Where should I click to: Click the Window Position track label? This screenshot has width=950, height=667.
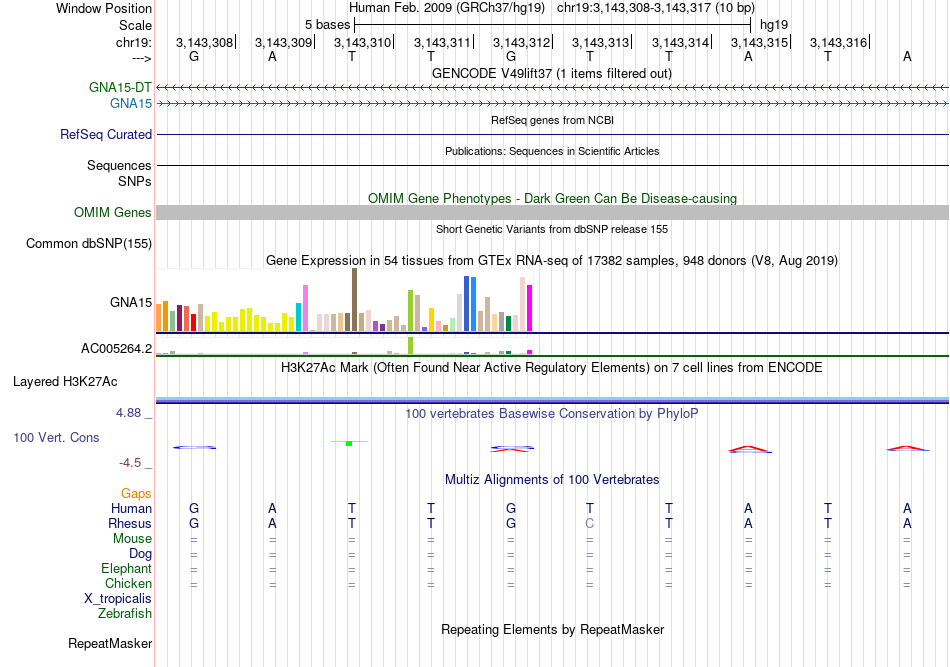pos(104,8)
